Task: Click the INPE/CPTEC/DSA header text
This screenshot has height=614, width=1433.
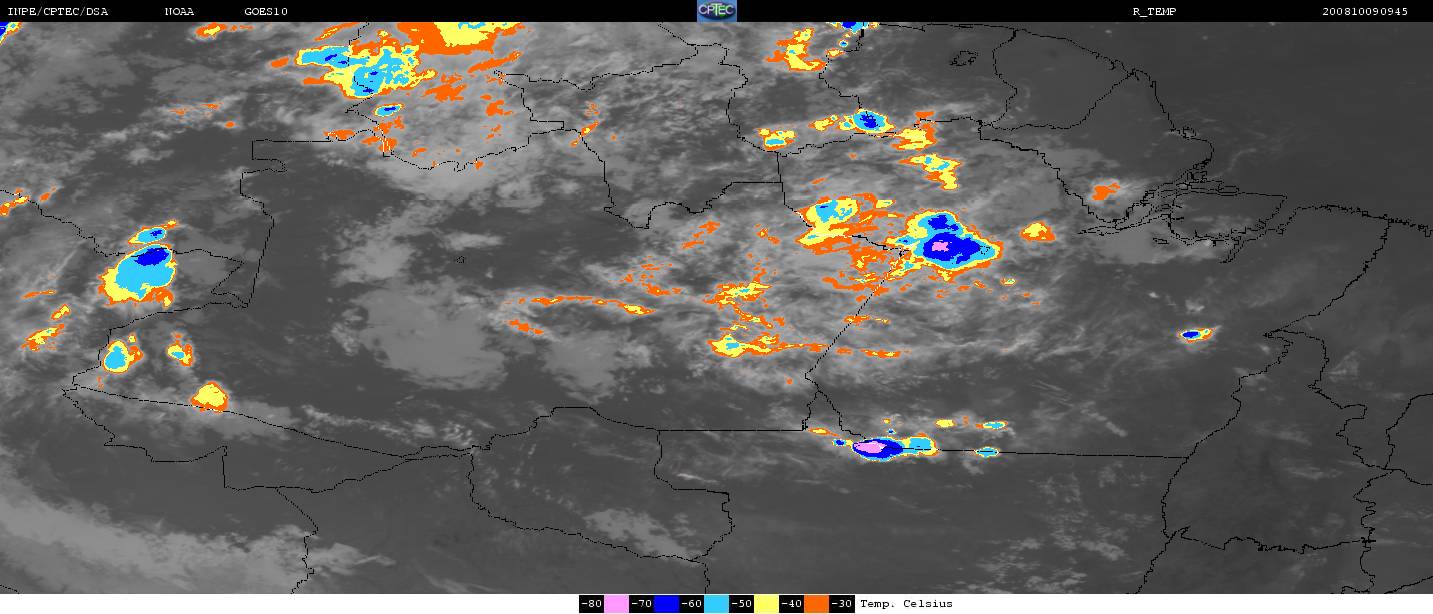Action: 57,12
